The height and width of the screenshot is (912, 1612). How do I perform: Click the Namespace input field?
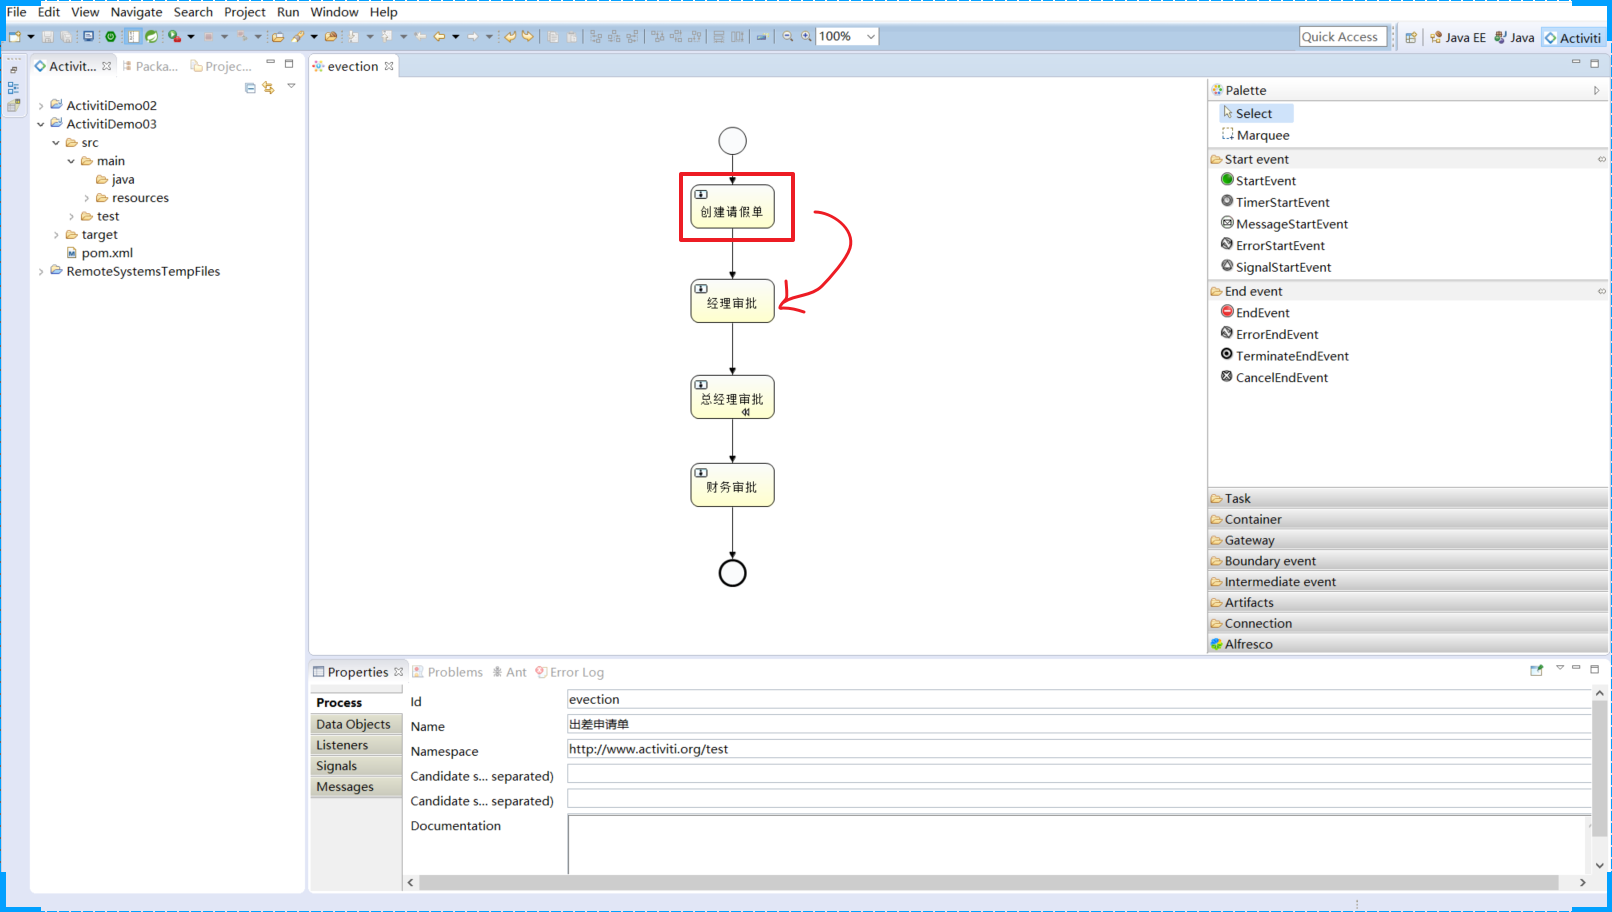[x=1078, y=749]
